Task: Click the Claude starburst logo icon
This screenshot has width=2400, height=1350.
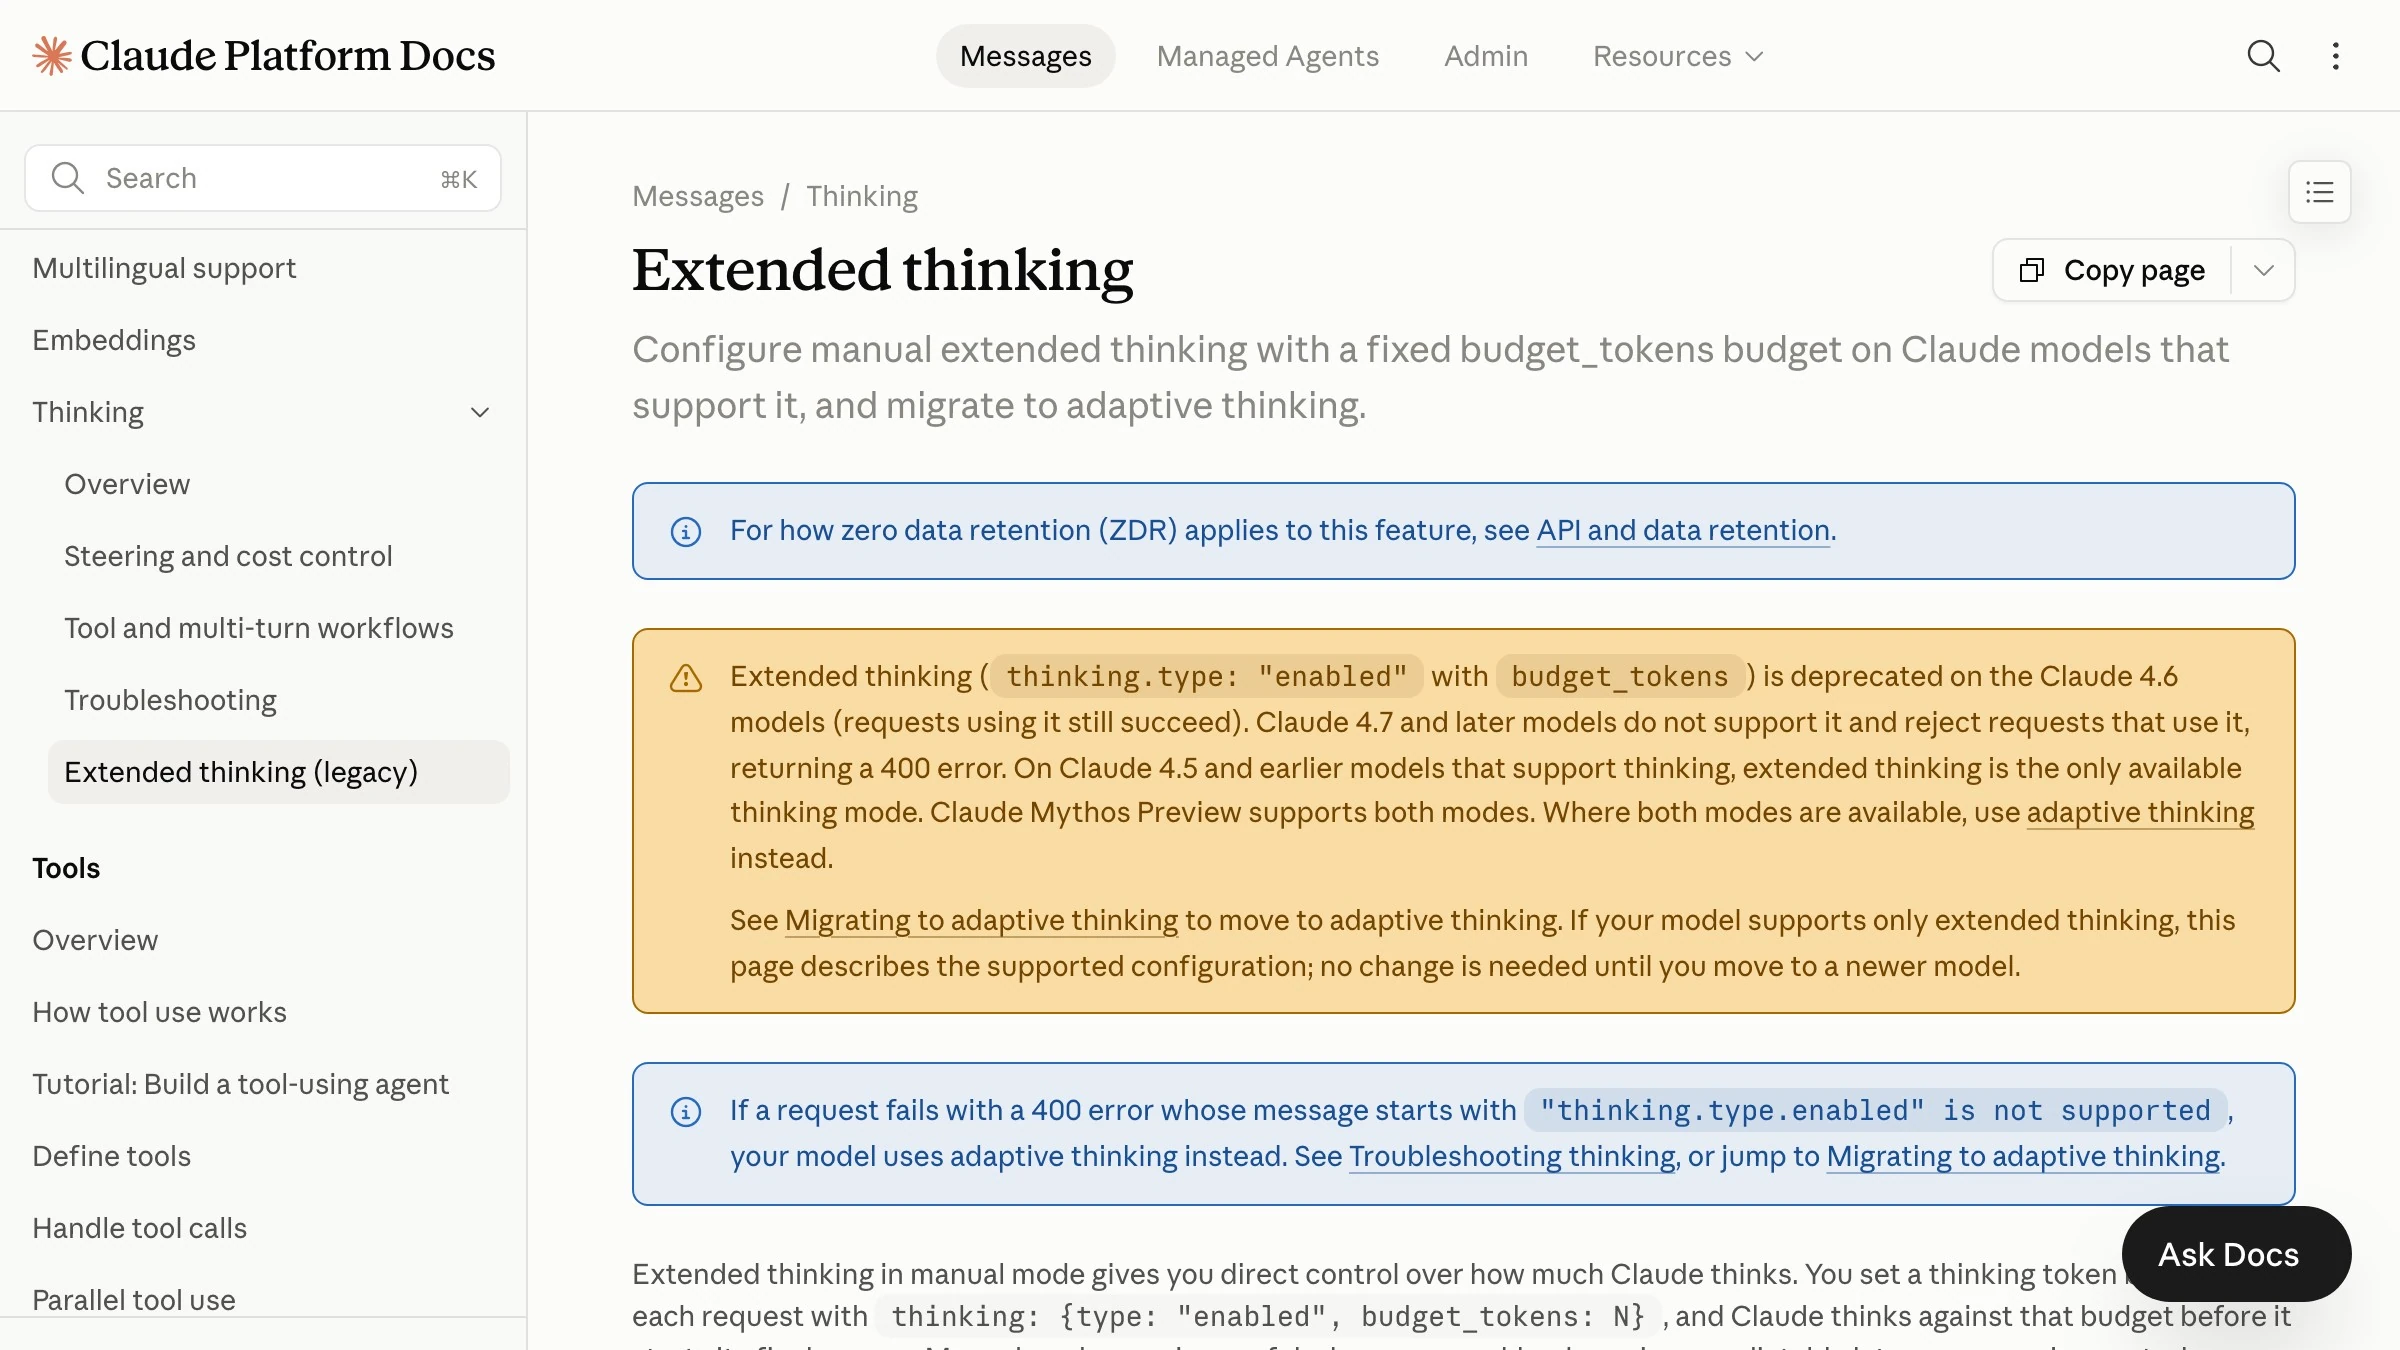Action: point(52,56)
